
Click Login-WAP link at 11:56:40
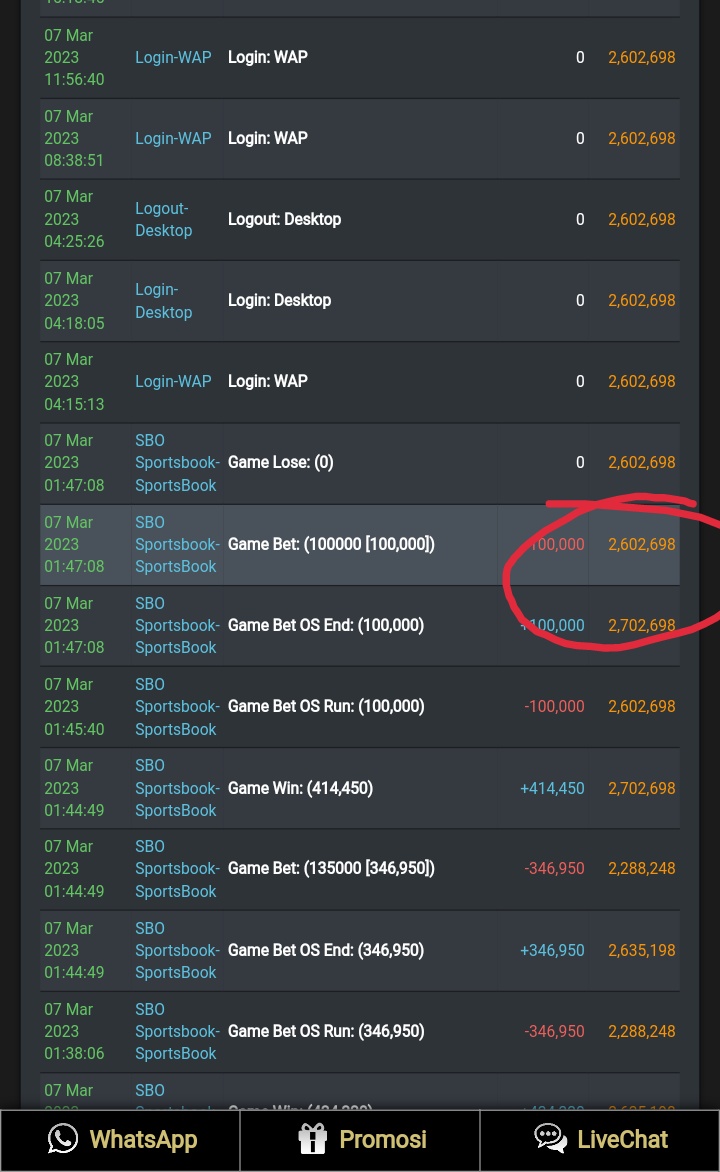173,58
